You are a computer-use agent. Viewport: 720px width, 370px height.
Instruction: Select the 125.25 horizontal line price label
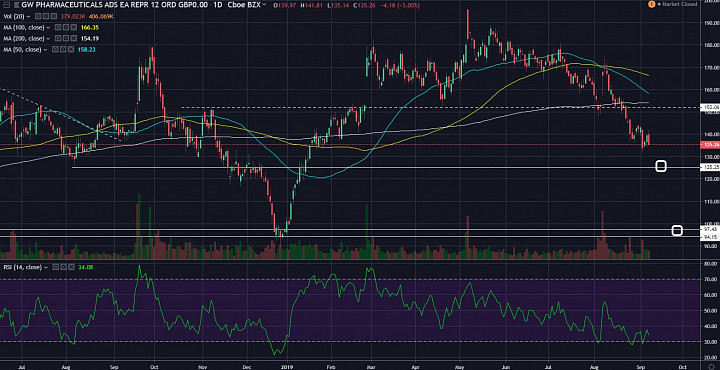tap(710, 167)
